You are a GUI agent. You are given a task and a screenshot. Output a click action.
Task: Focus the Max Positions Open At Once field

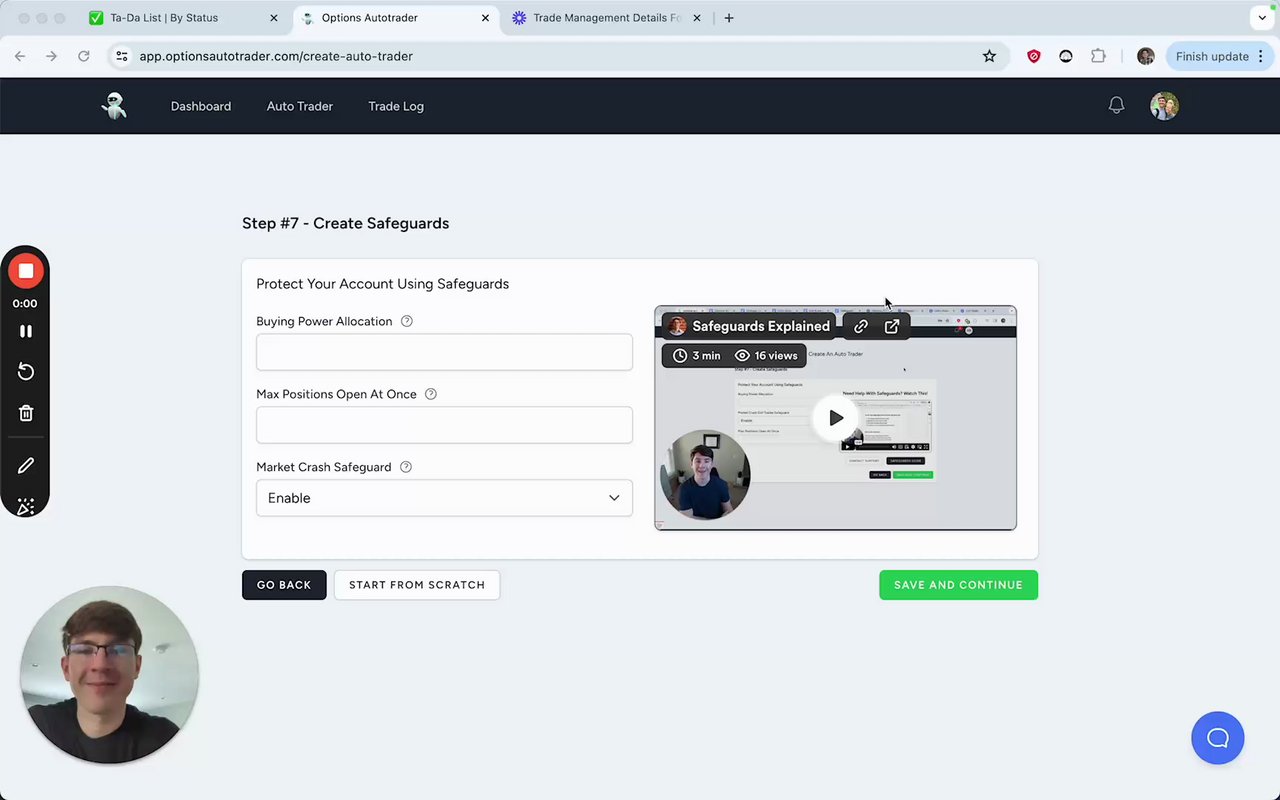click(x=444, y=425)
